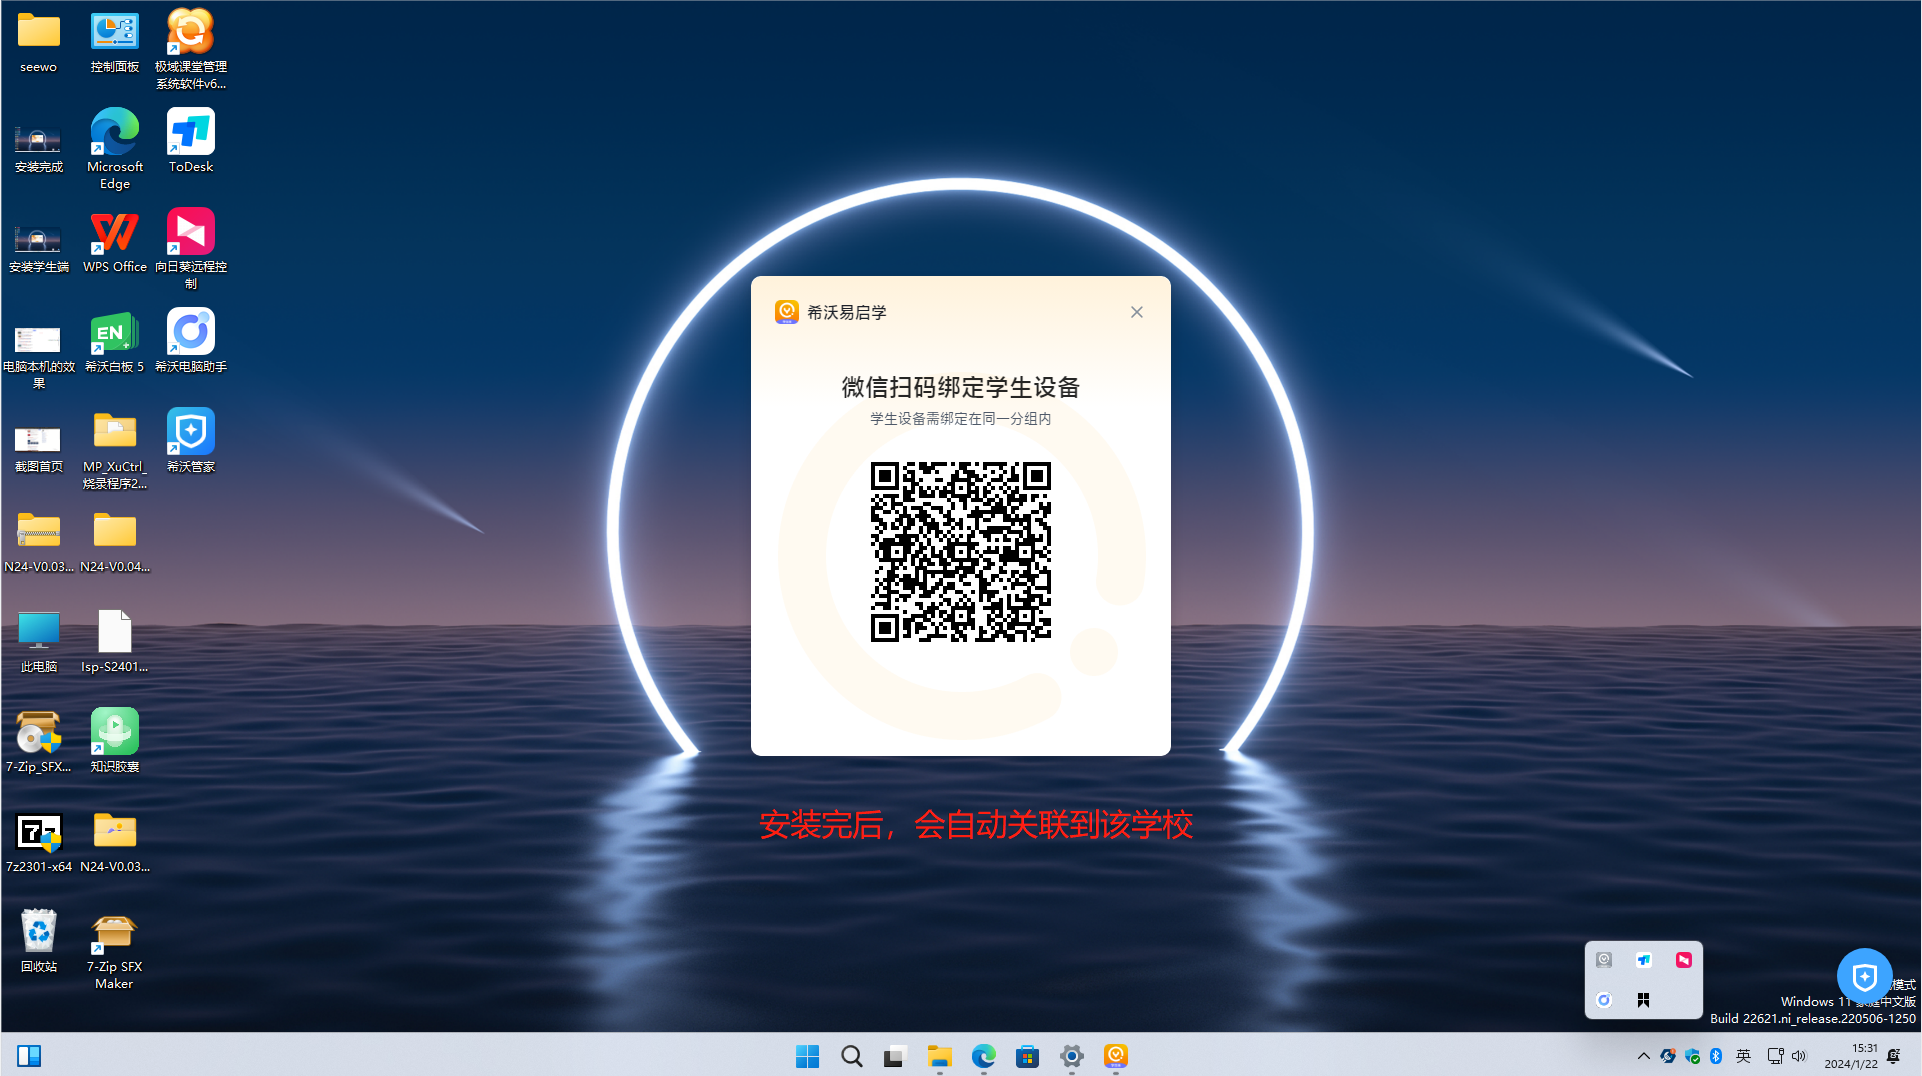Open MP_XuCtrl_烧录程序 folder
Viewport: 1922px width, 1076px height.
pos(115,450)
